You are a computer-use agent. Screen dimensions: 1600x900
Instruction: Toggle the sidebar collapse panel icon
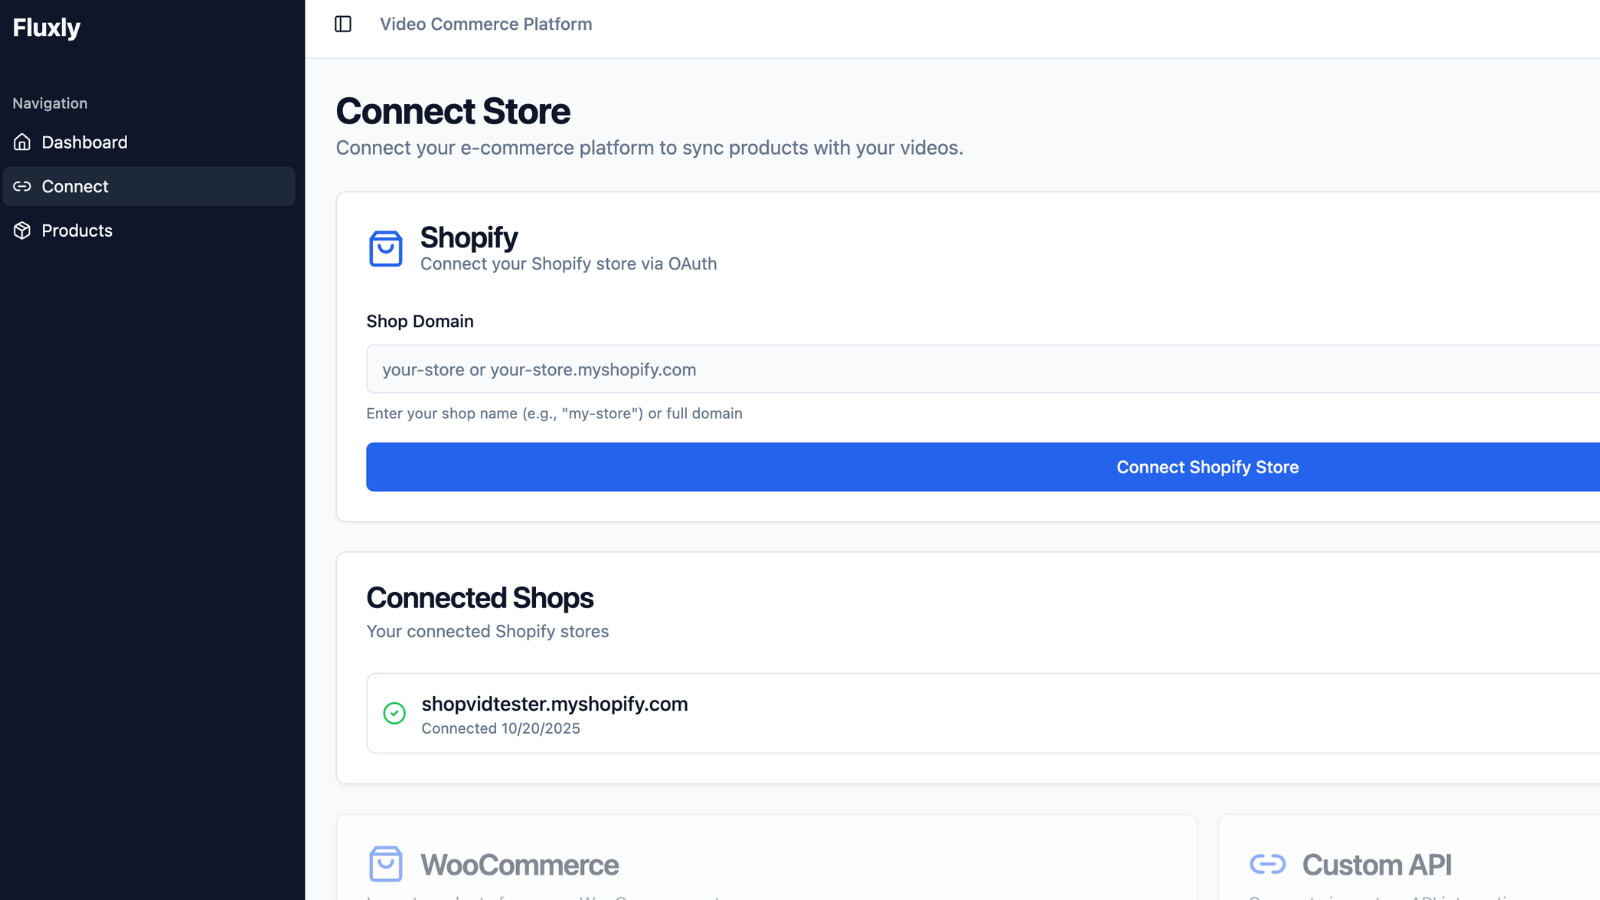point(343,23)
